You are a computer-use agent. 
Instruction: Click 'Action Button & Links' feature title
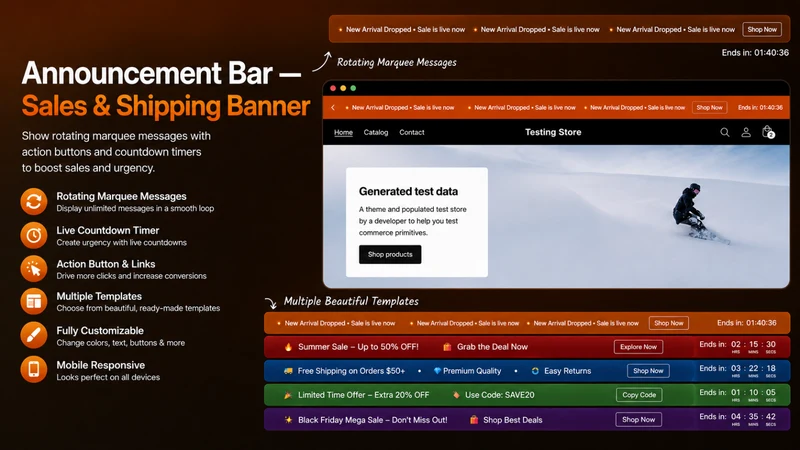click(x=106, y=264)
